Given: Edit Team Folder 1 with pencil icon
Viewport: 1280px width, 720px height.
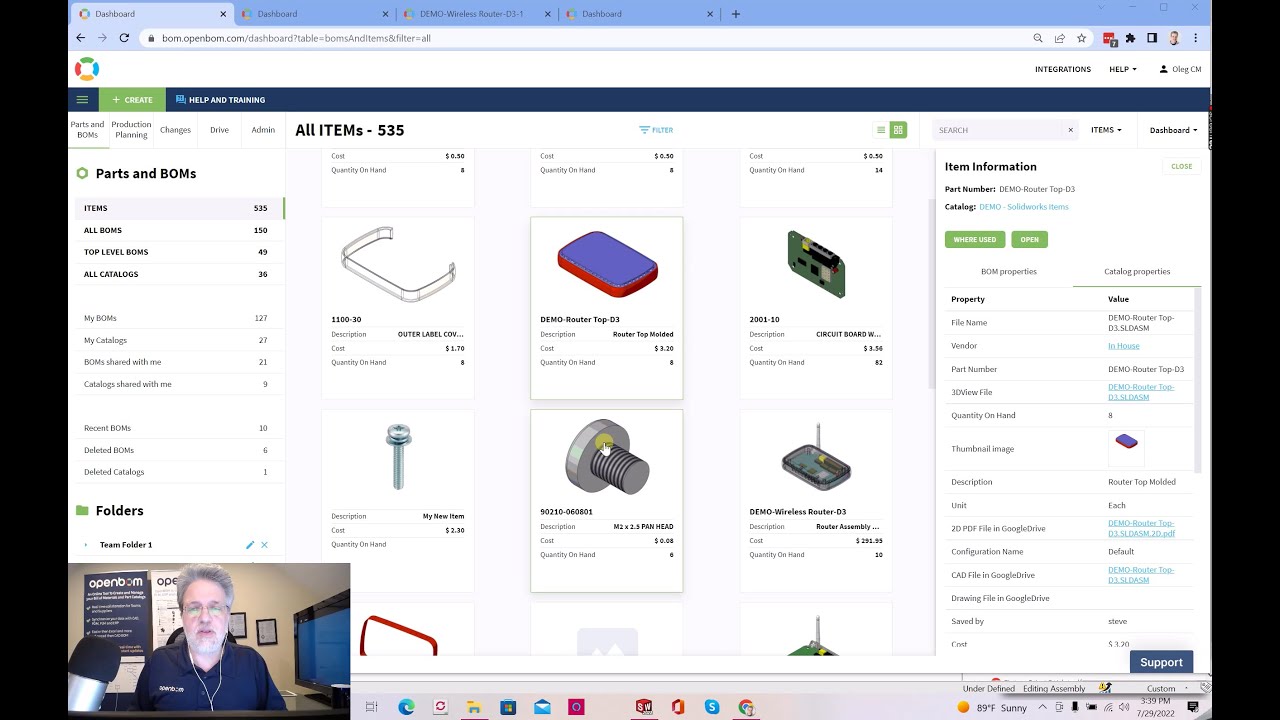Looking at the screenshot, I should [x=250, y=545].
